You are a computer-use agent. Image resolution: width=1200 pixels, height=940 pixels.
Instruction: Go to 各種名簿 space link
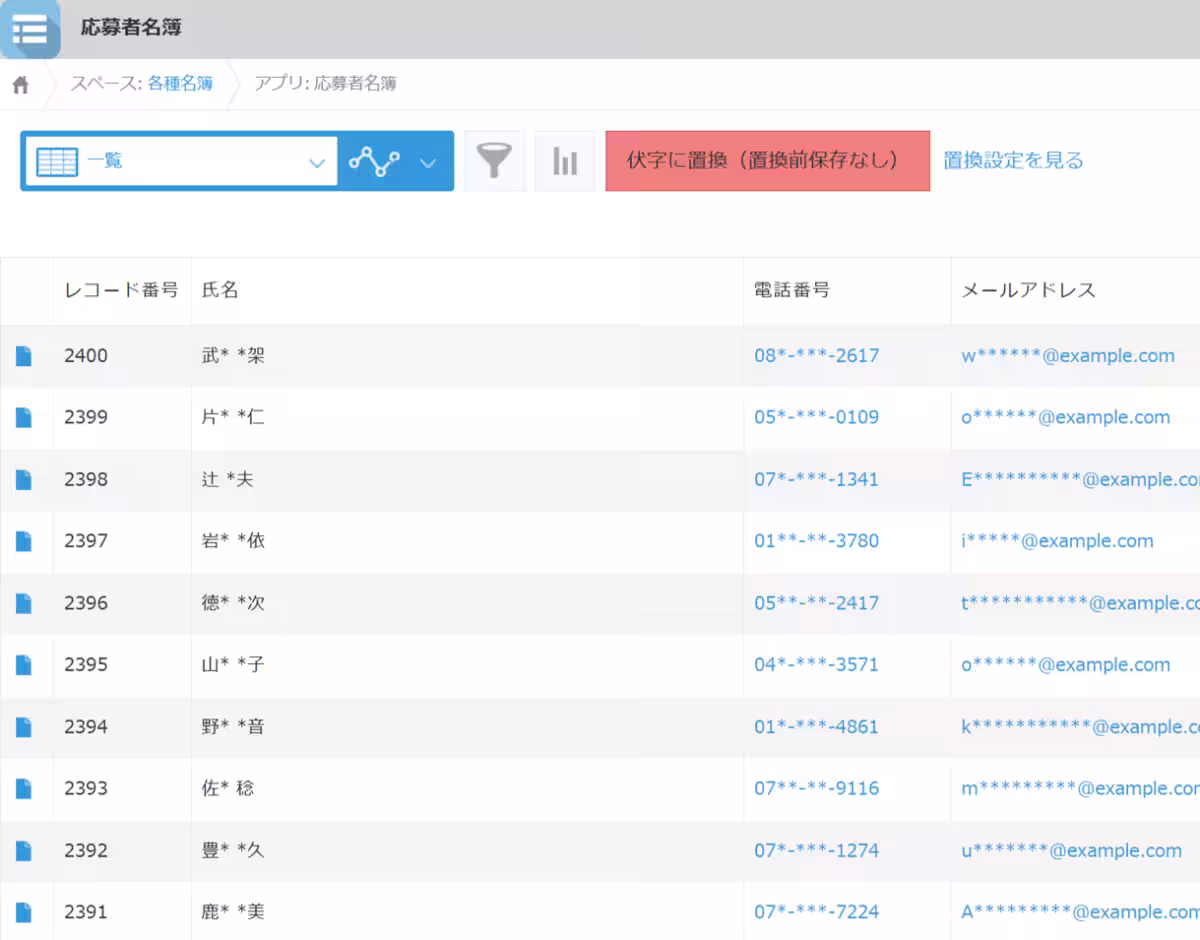pyautogui.click(x=180, y=84)
